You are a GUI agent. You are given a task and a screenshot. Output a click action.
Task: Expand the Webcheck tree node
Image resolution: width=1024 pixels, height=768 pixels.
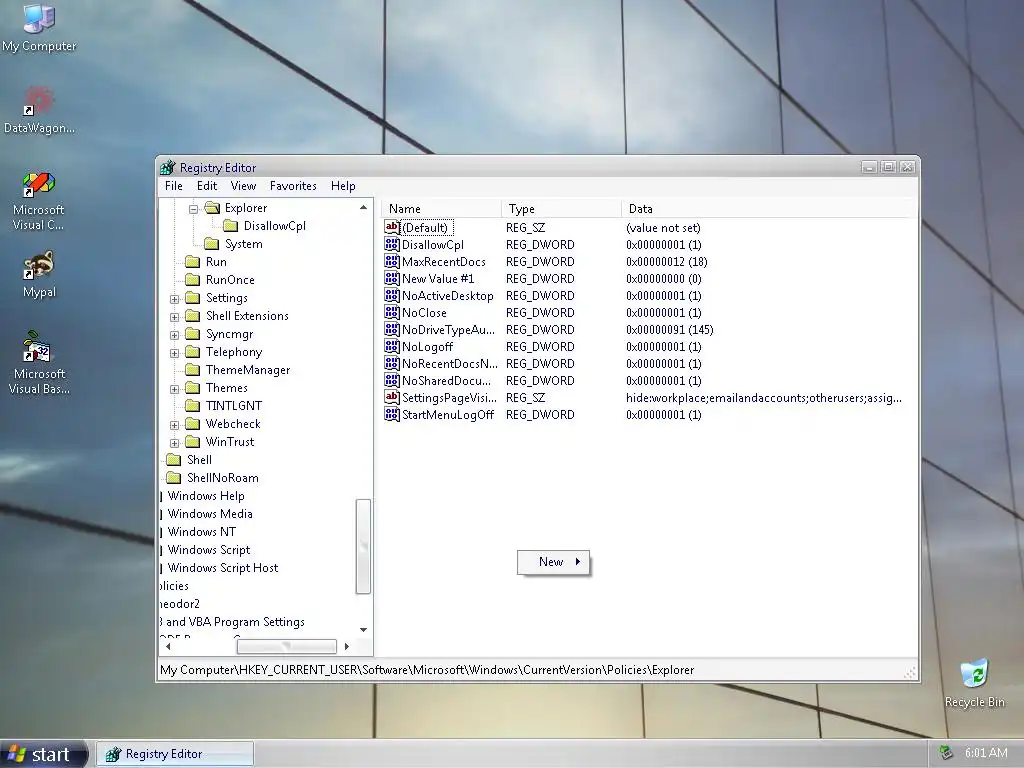pos(174,425)
